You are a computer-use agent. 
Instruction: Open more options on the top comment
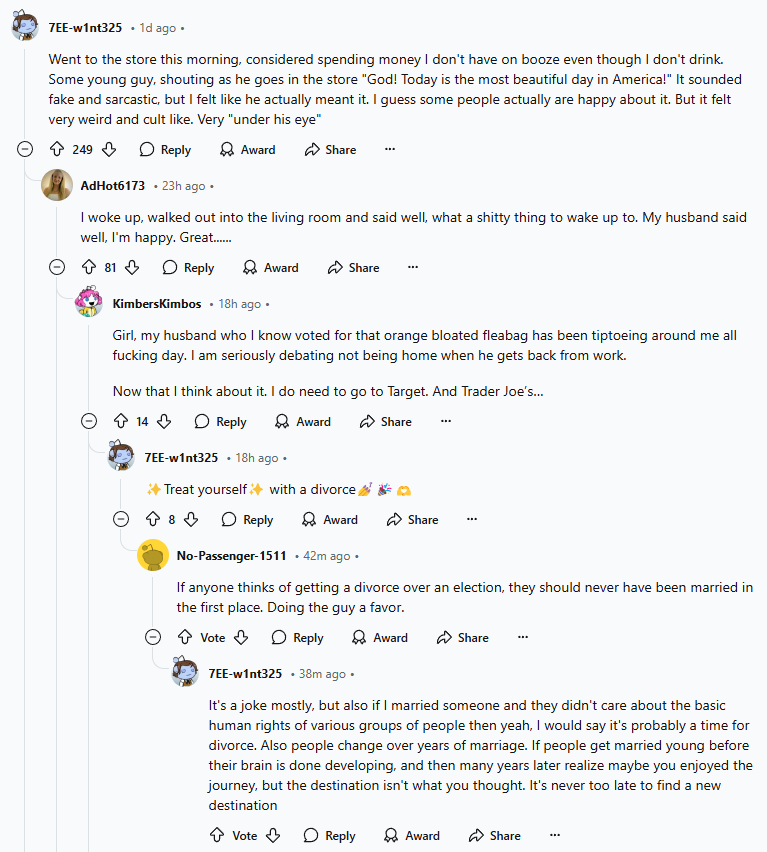390,149
